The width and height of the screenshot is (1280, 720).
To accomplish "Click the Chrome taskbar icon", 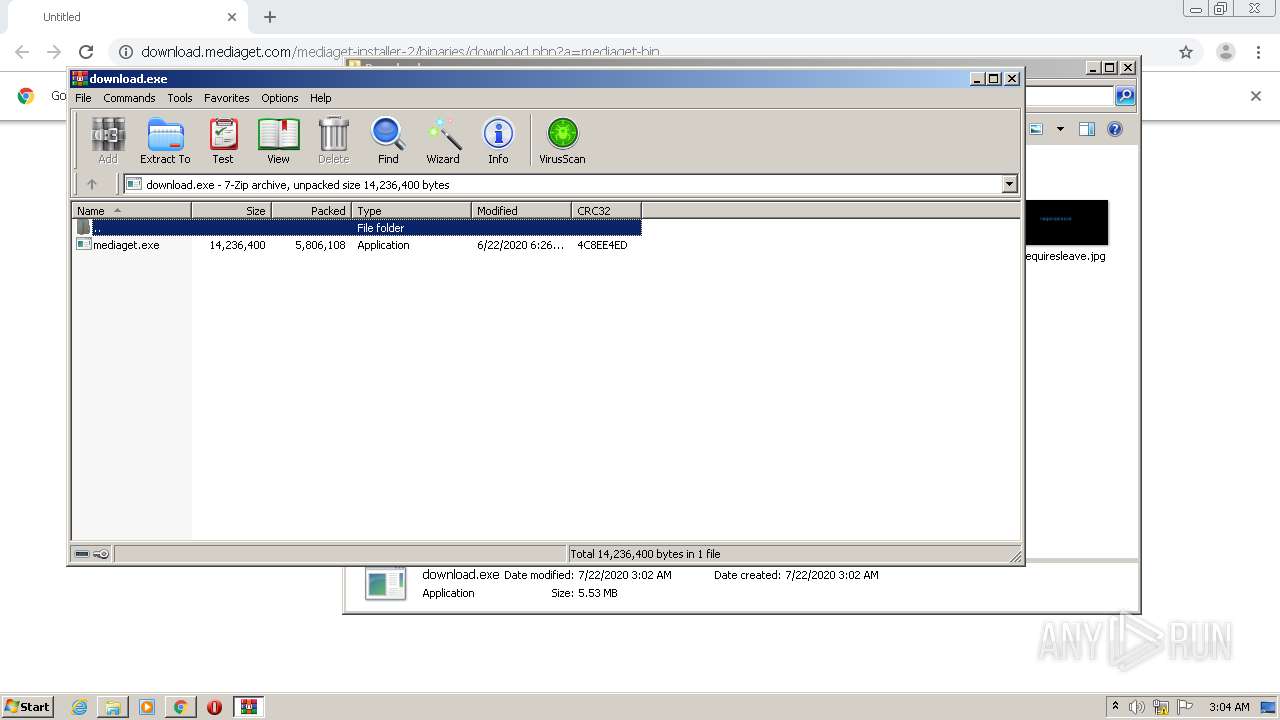I will tap(180, 707).
